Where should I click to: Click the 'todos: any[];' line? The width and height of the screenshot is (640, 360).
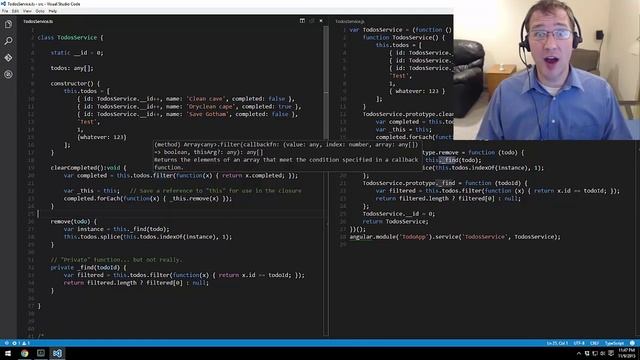[72, 68]
